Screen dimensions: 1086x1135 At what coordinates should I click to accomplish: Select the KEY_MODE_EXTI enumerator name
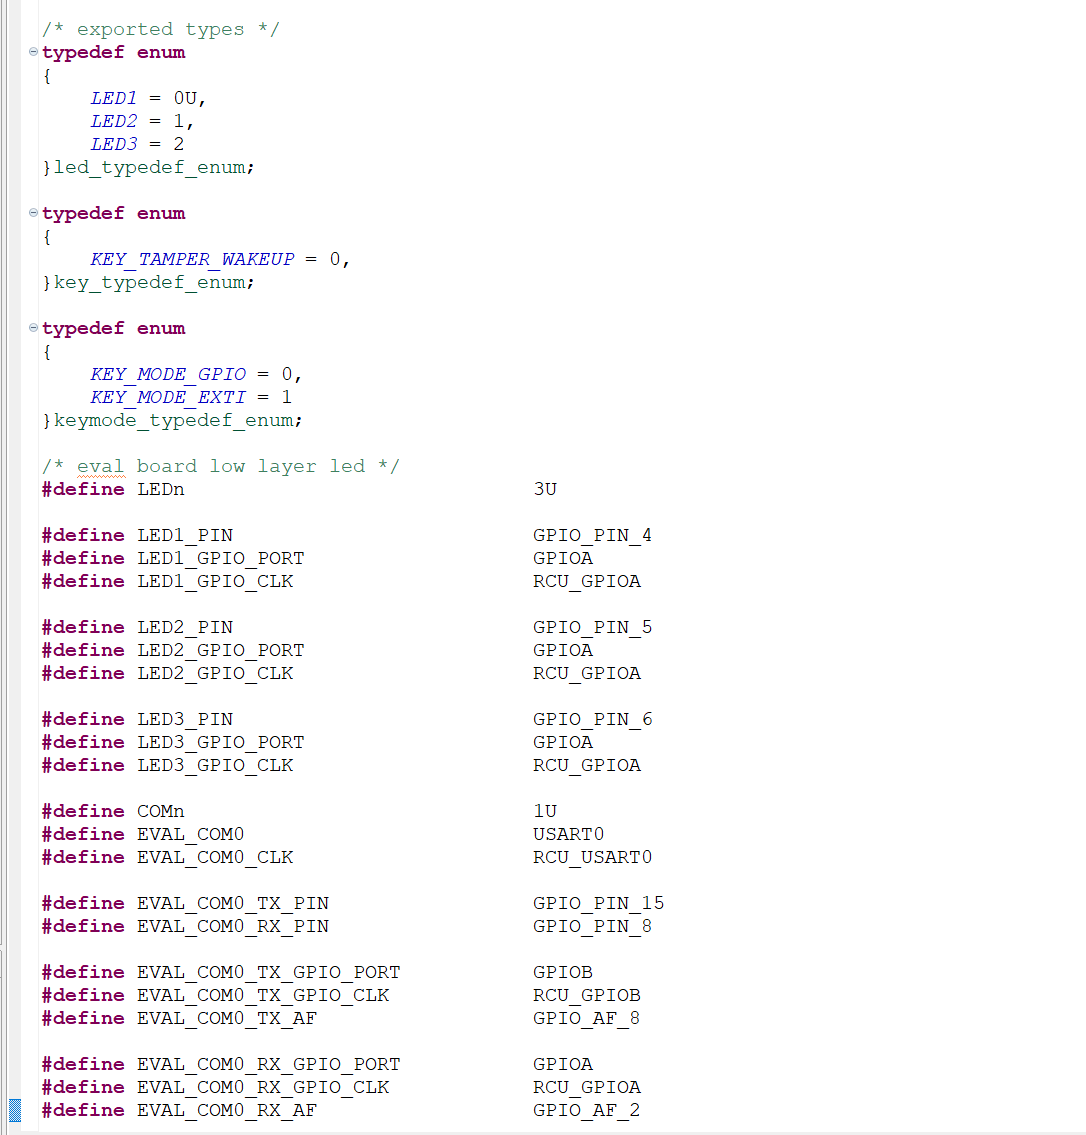(x=167, y=397)
